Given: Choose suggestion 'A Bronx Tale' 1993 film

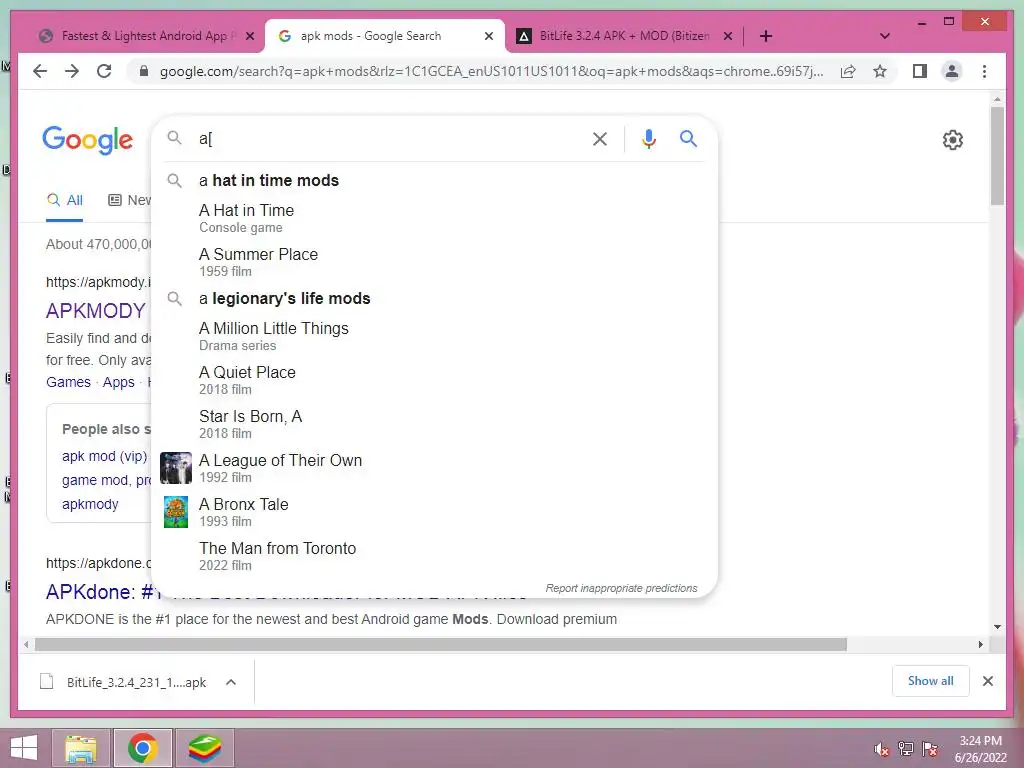Looking at the screenshot, I should tap(435, 512).
